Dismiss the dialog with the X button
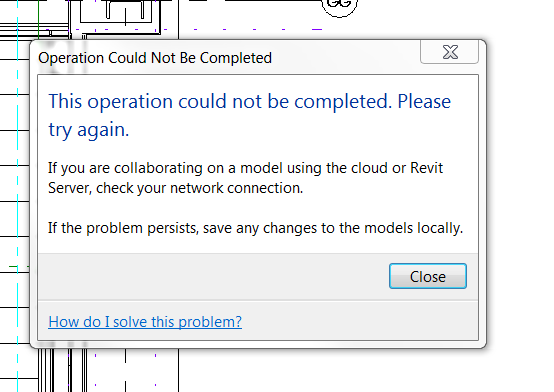Screen dimensions: 554x392 click(449, 52)
